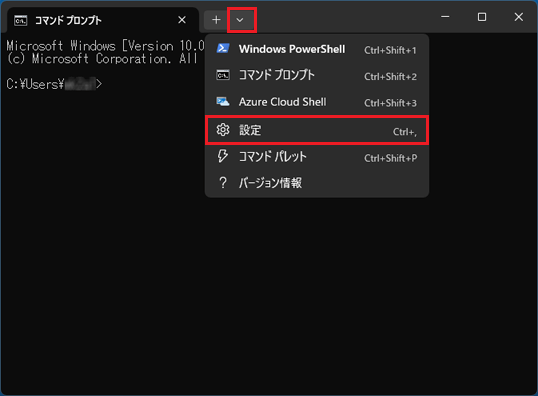Click the gear icon beside 設定
Image resolution: width=538 pixels, height=396 pixels.
coord(223,130)
